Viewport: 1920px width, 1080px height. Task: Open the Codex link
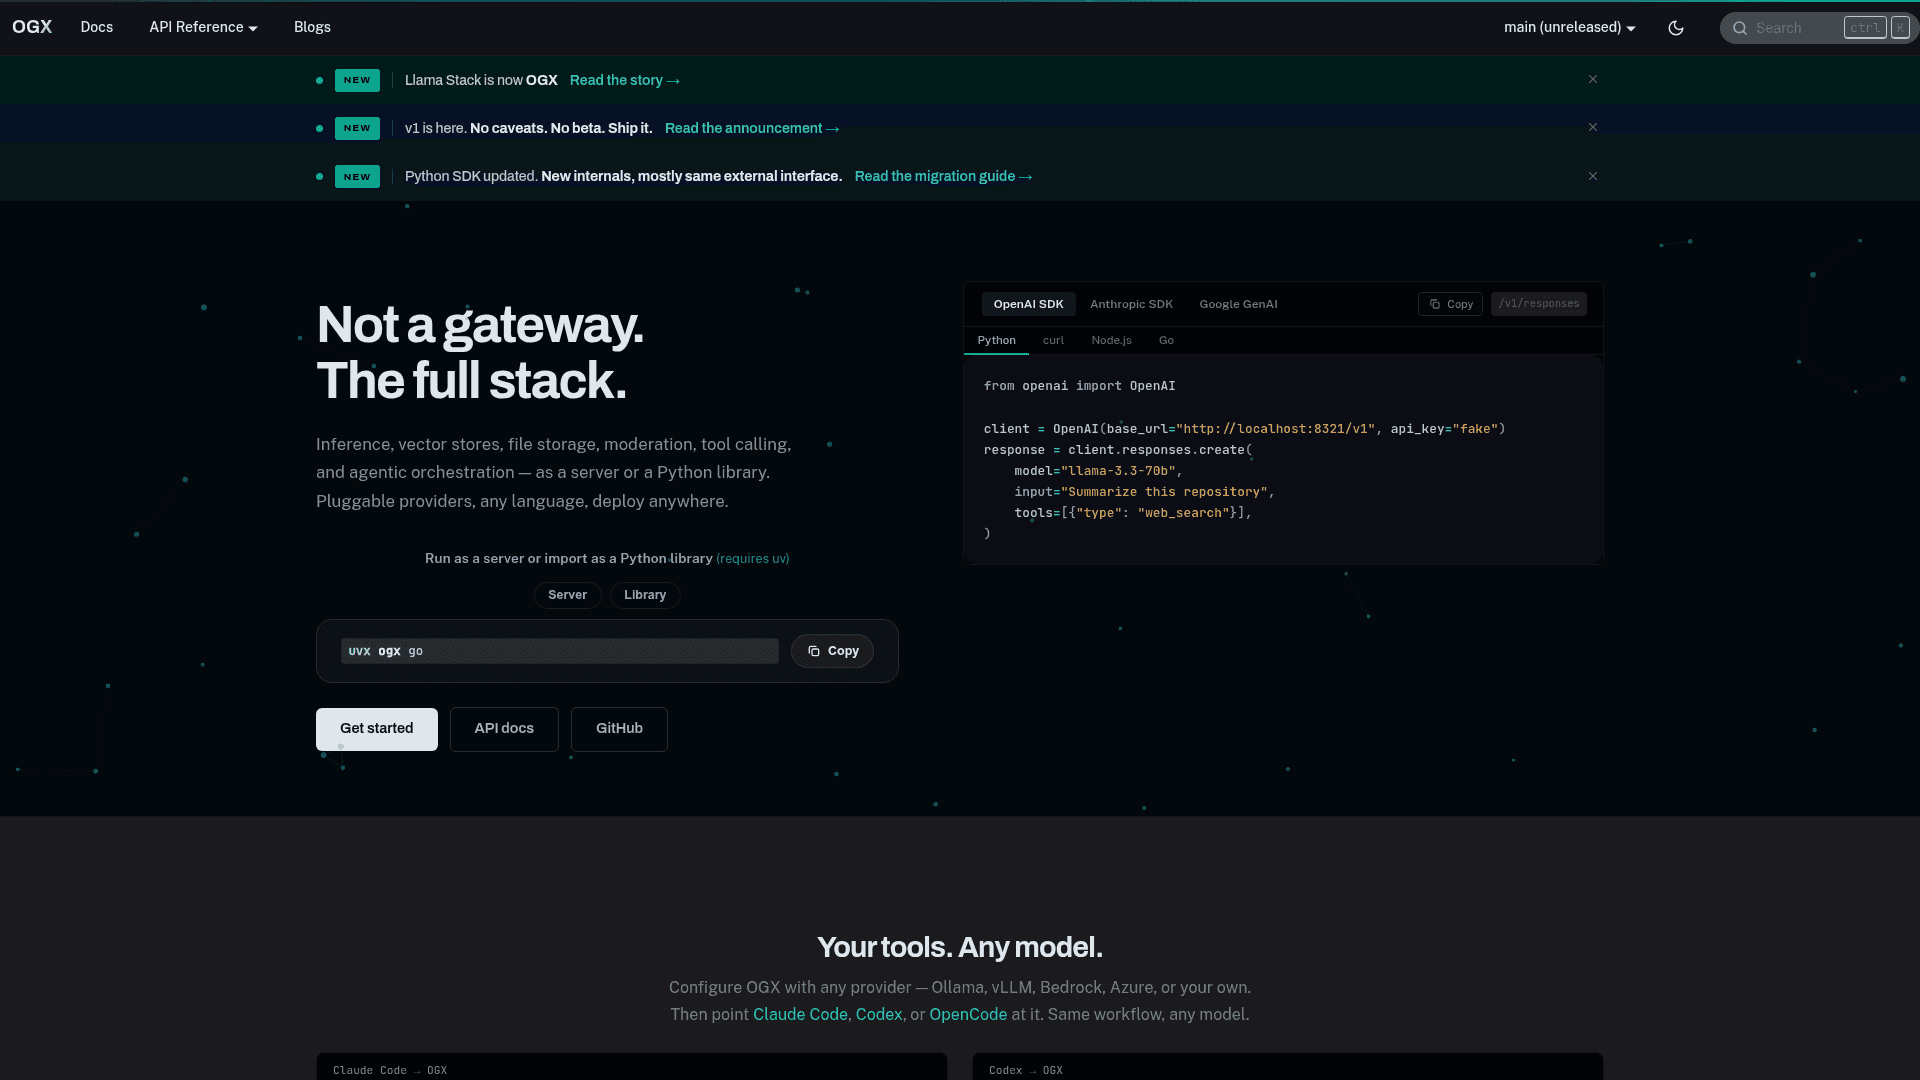tap(879, 1015)
